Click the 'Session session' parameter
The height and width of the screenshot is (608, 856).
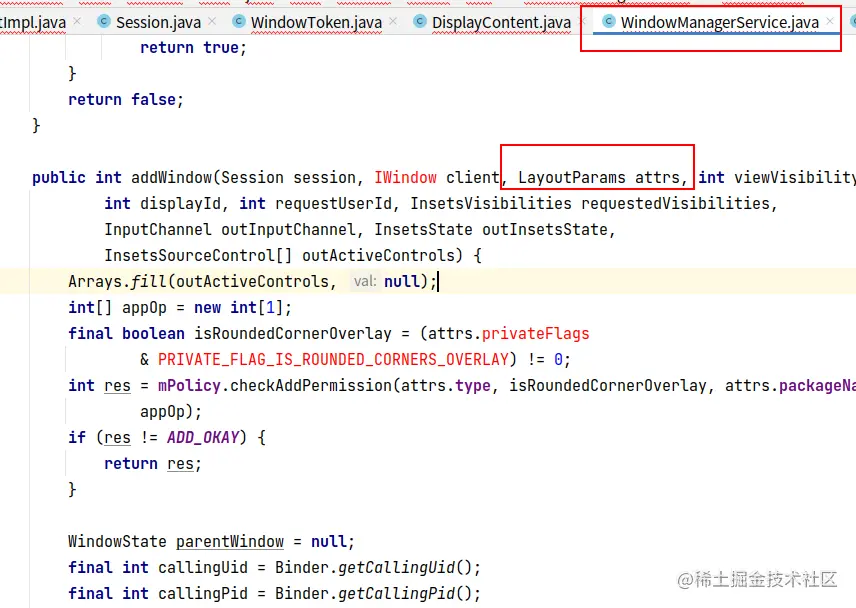288,177
